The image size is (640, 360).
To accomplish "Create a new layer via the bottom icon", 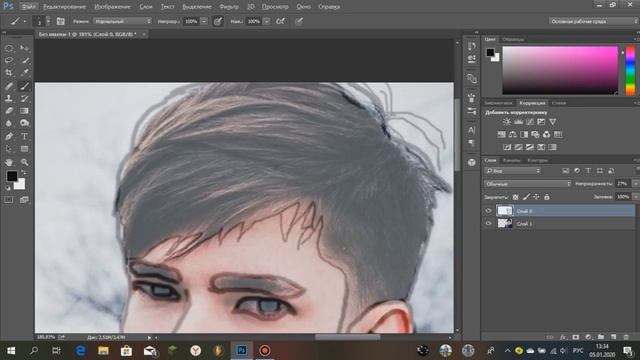I will pyautogui.click(x=613, y=337).
